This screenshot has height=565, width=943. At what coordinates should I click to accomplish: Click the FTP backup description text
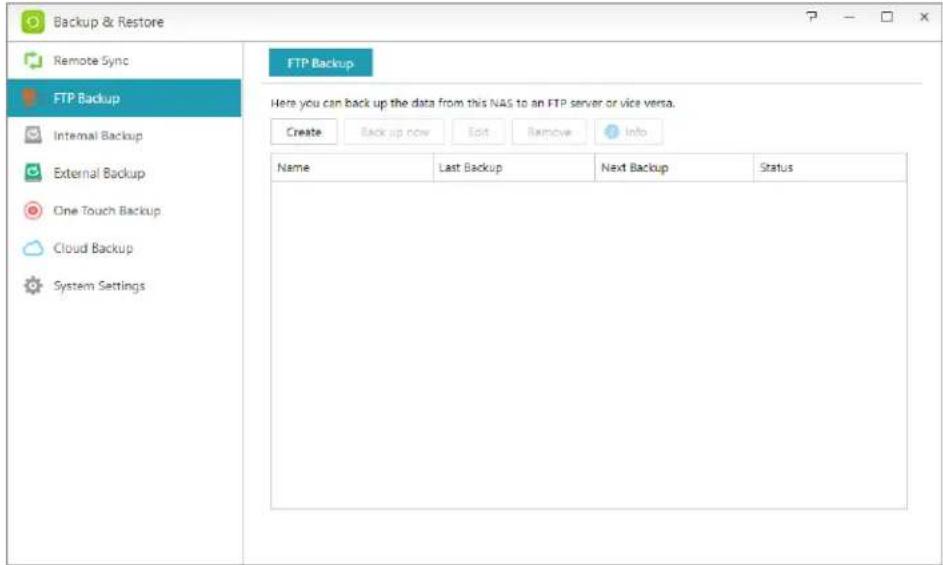473,103
